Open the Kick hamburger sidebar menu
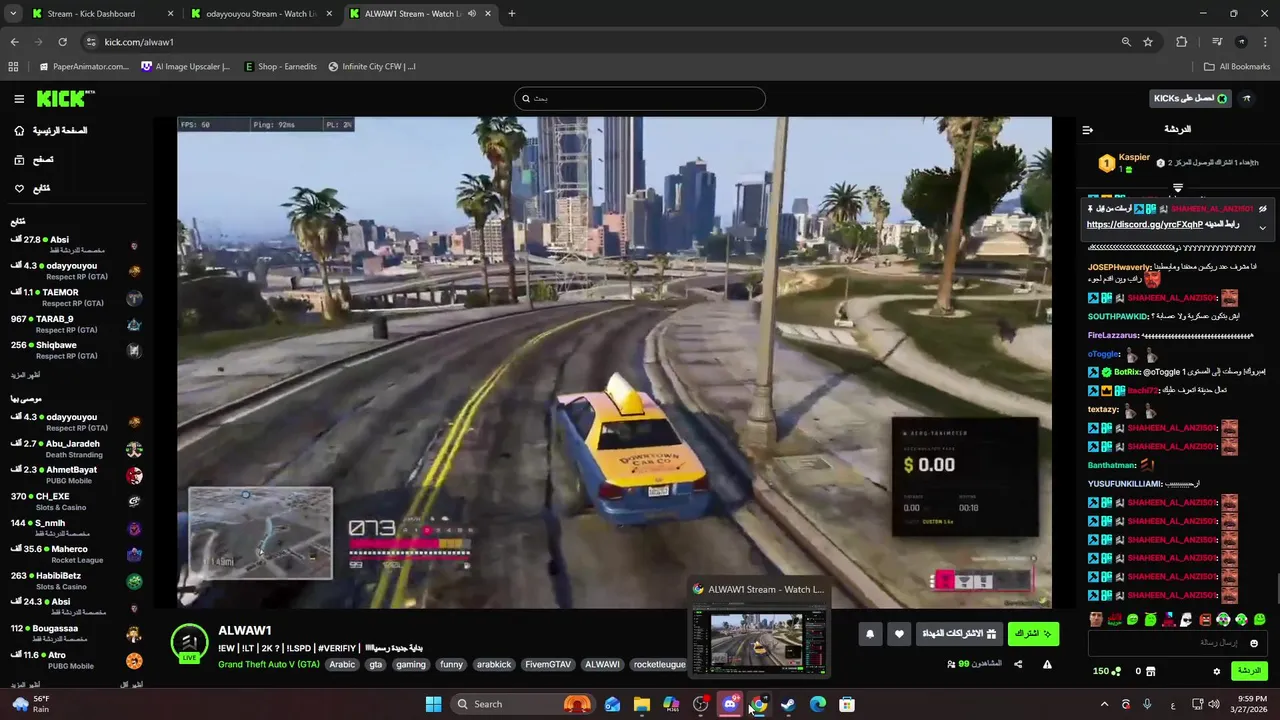Viewport: 1280px width, 720px height. (19, 99)
